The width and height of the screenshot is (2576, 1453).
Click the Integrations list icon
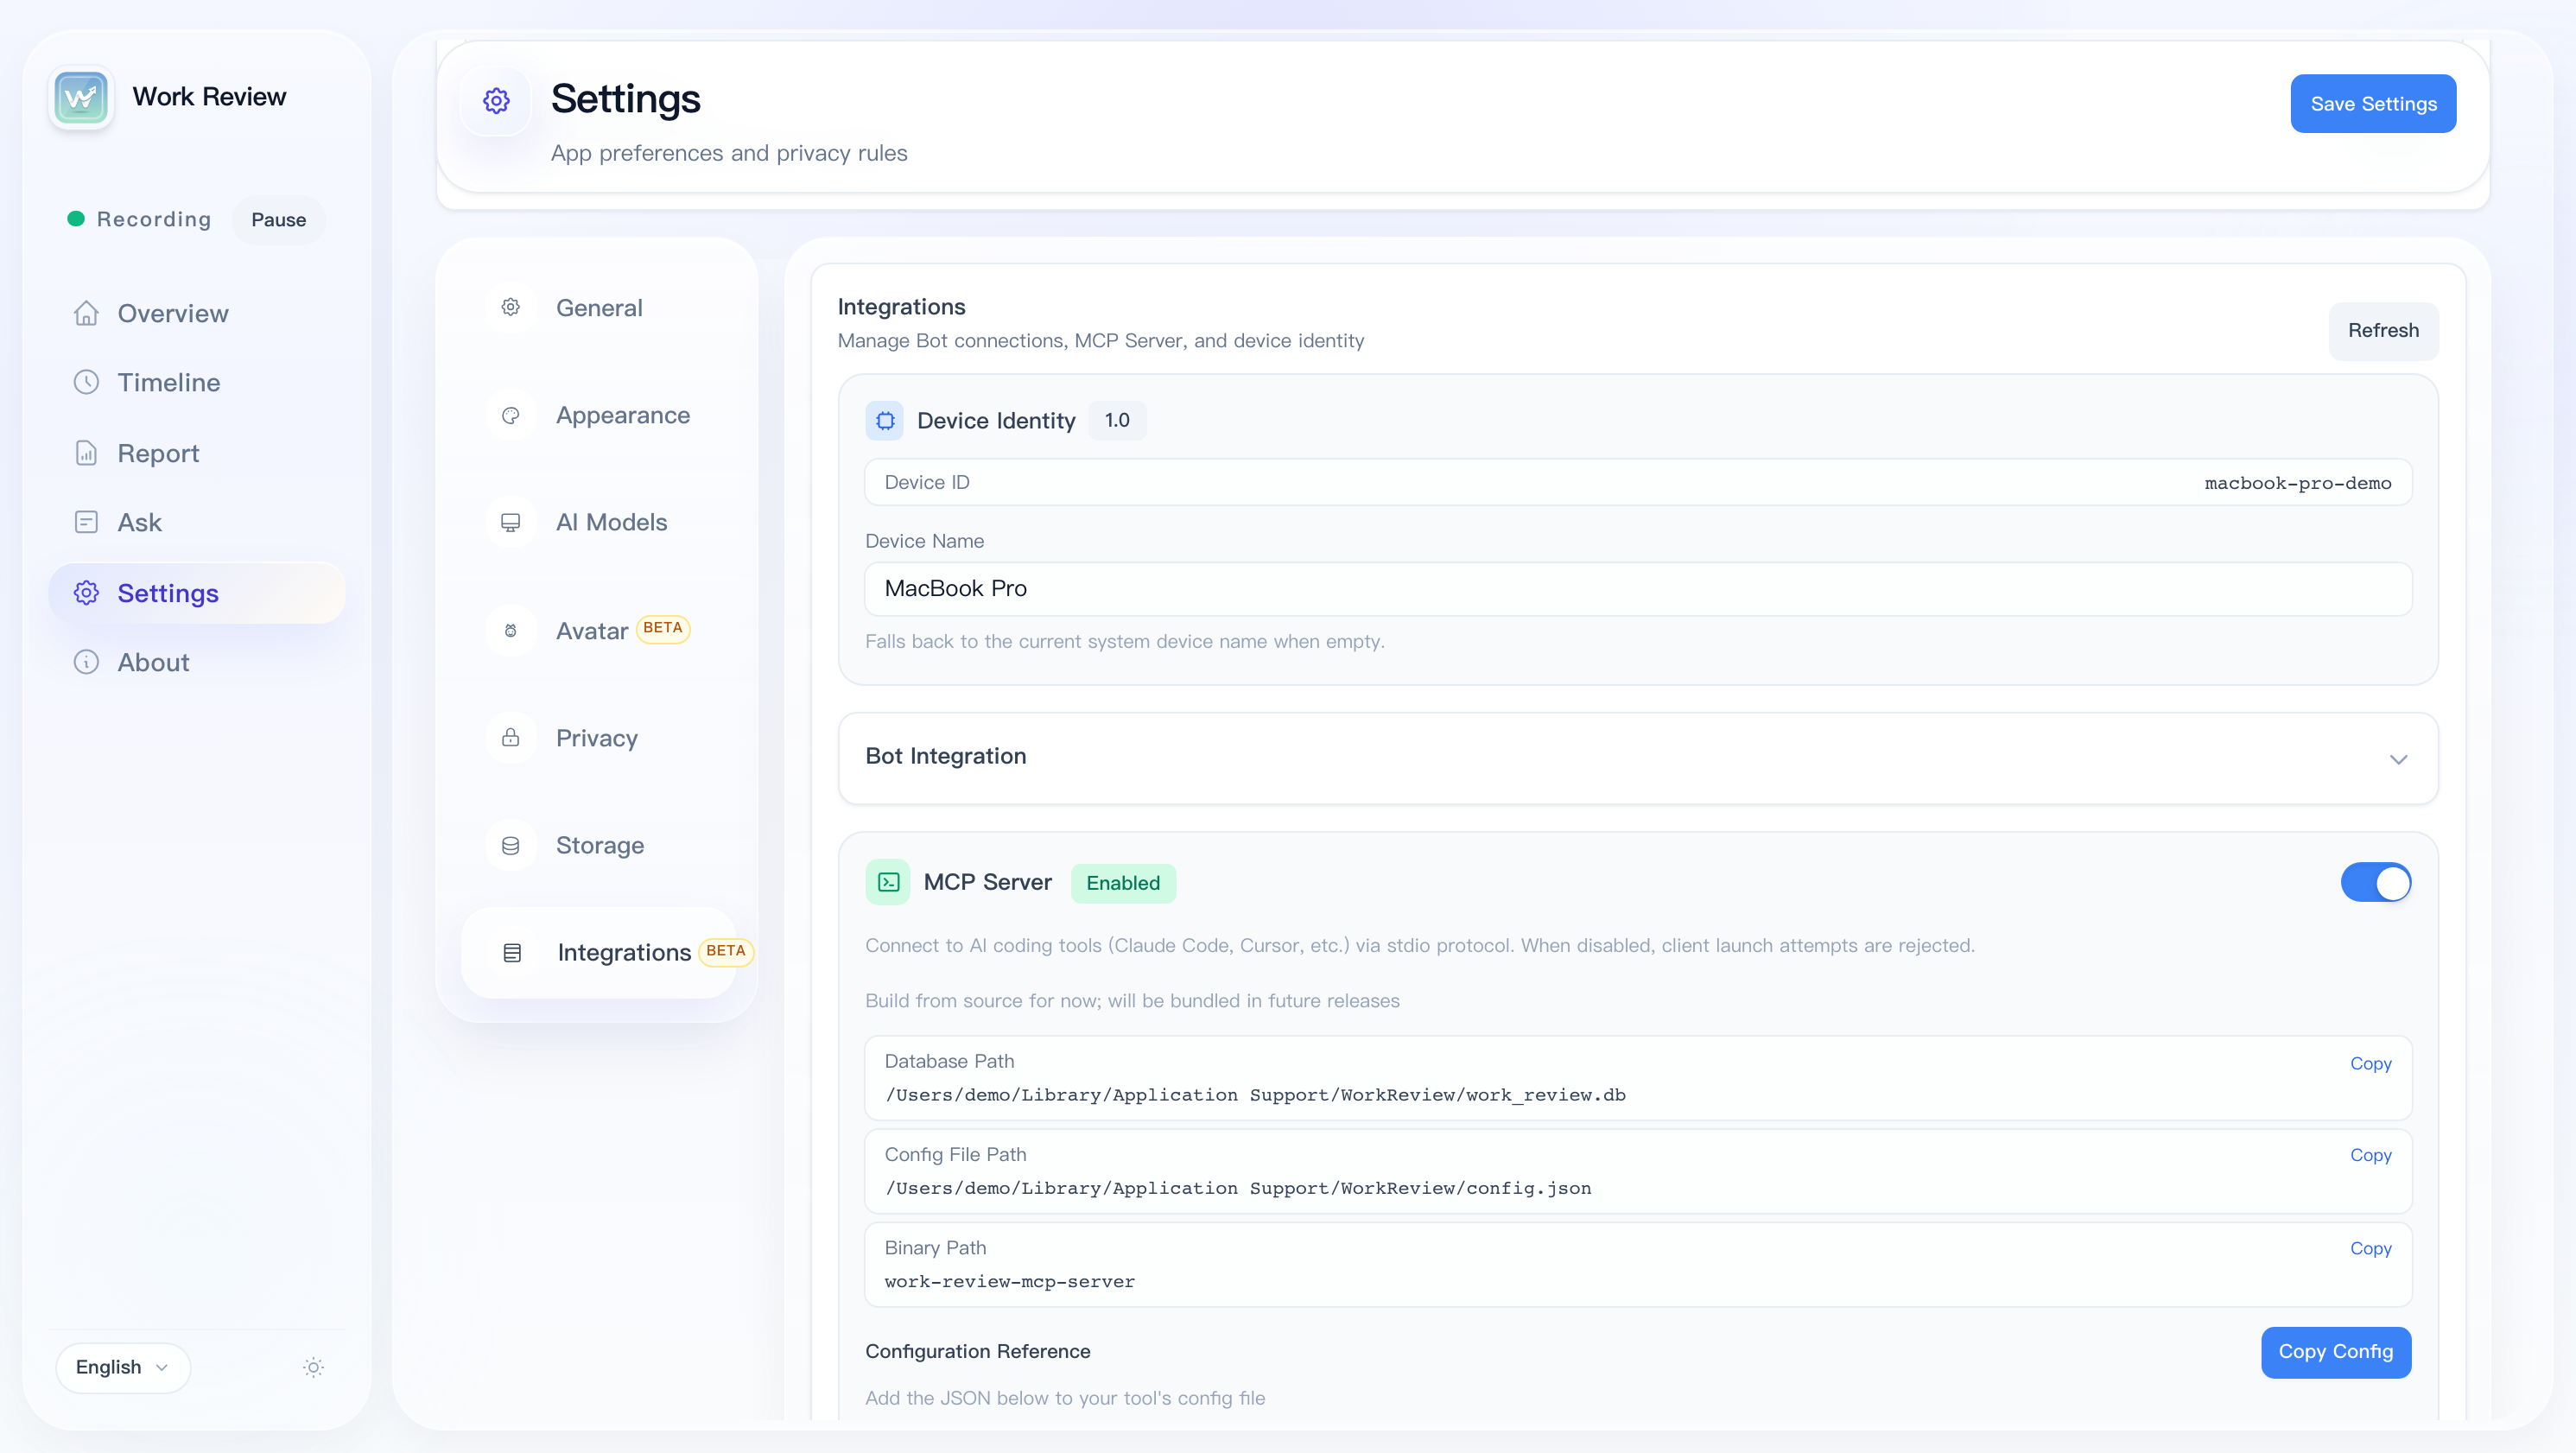[512, 952]
